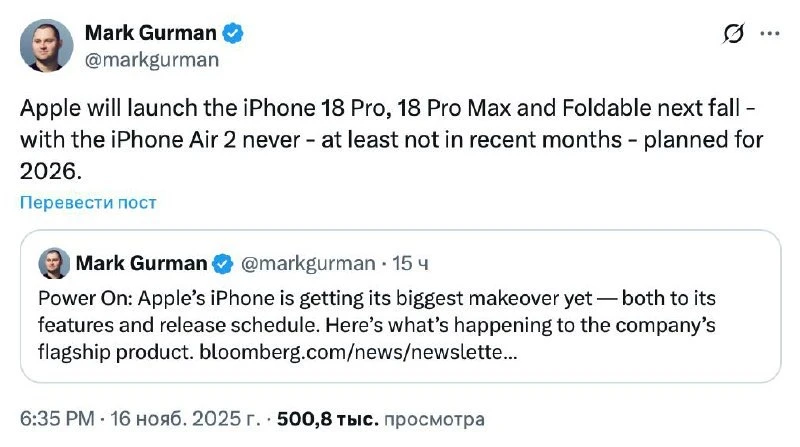Click Mark Gurman's large profile avatar

46,46
